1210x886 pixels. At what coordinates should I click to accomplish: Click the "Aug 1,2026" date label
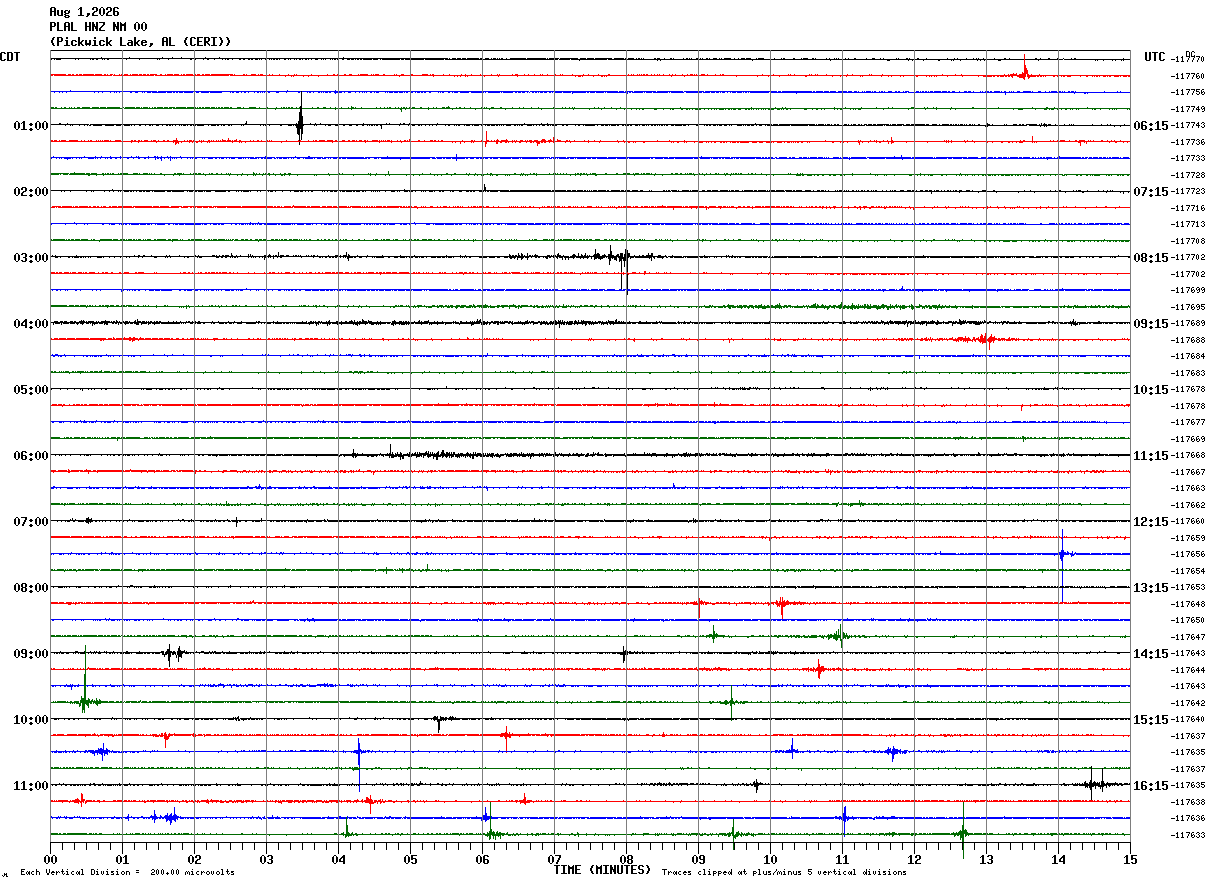(x=84, y=12)
